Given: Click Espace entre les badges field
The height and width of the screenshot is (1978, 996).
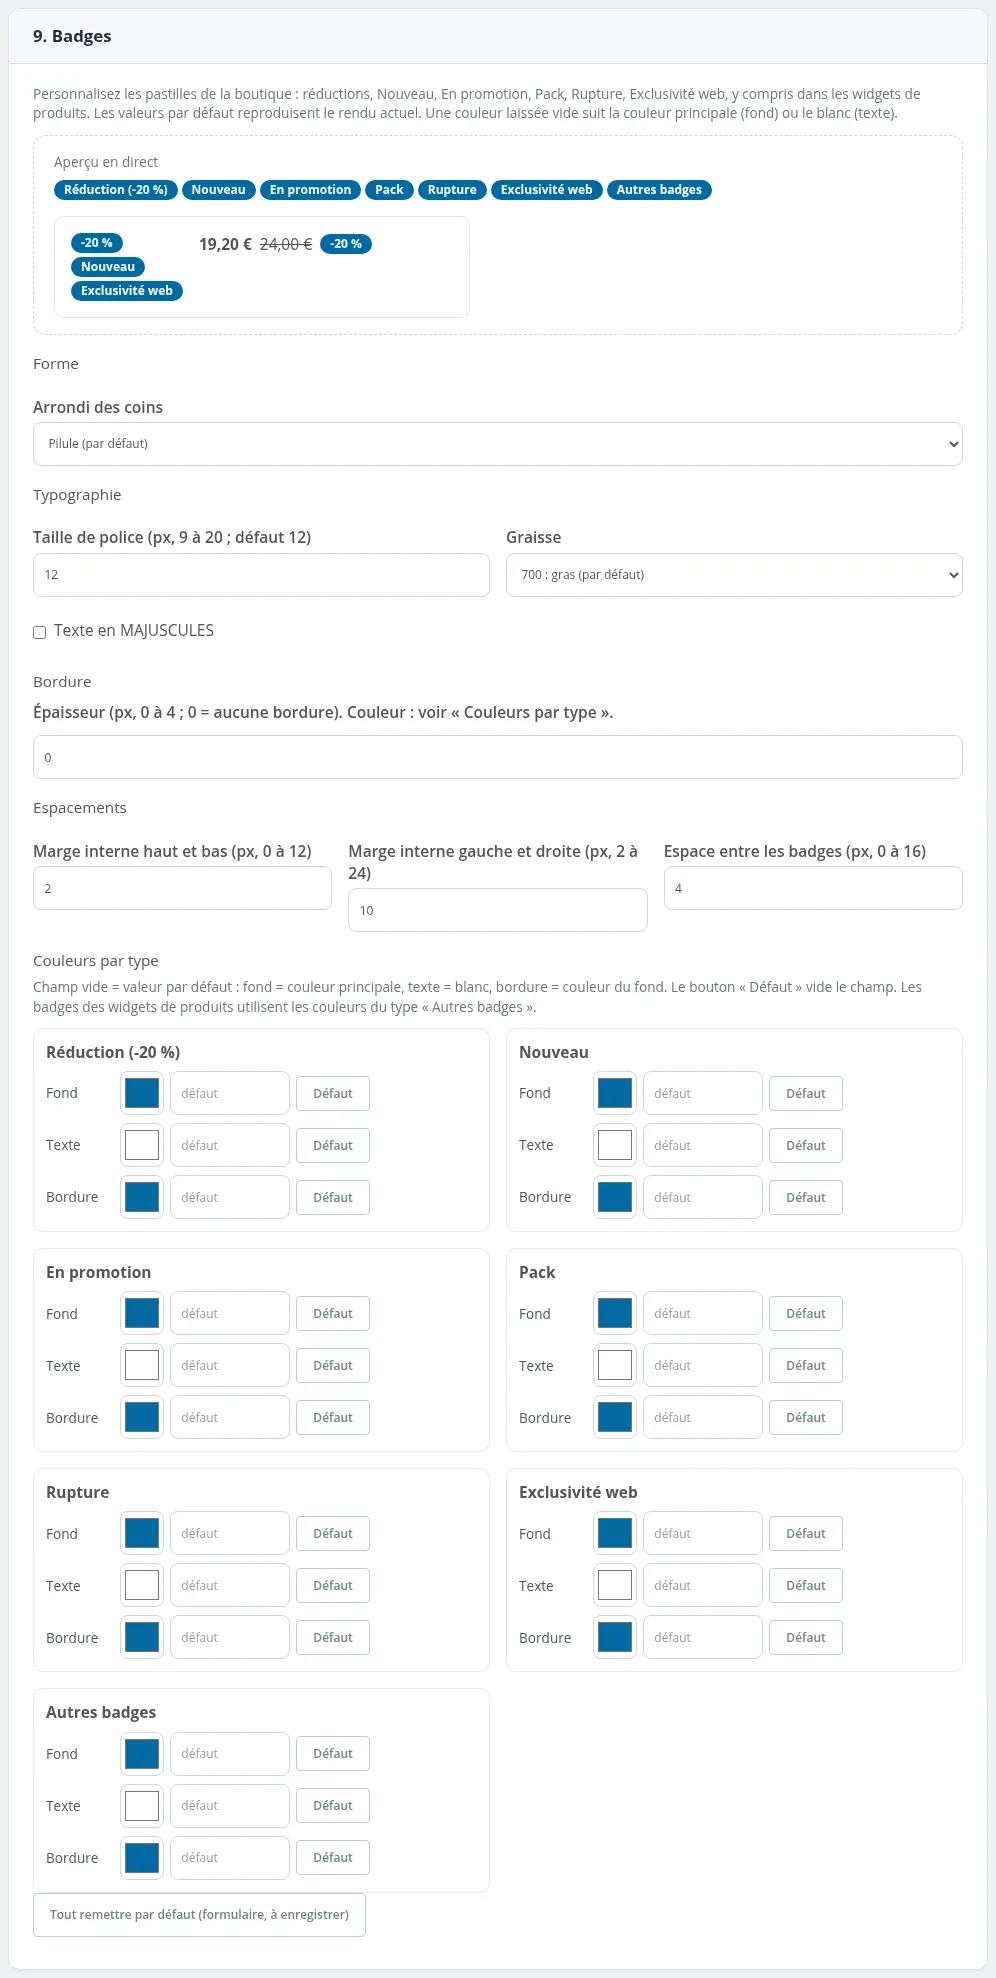Looking at the screenshot, I should point(813,888).
